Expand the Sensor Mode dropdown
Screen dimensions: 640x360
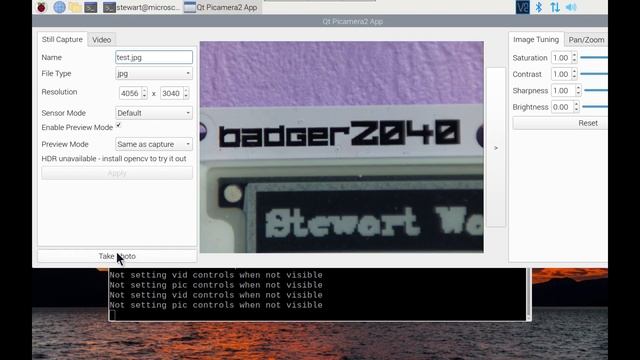click(x=154, y=113)
